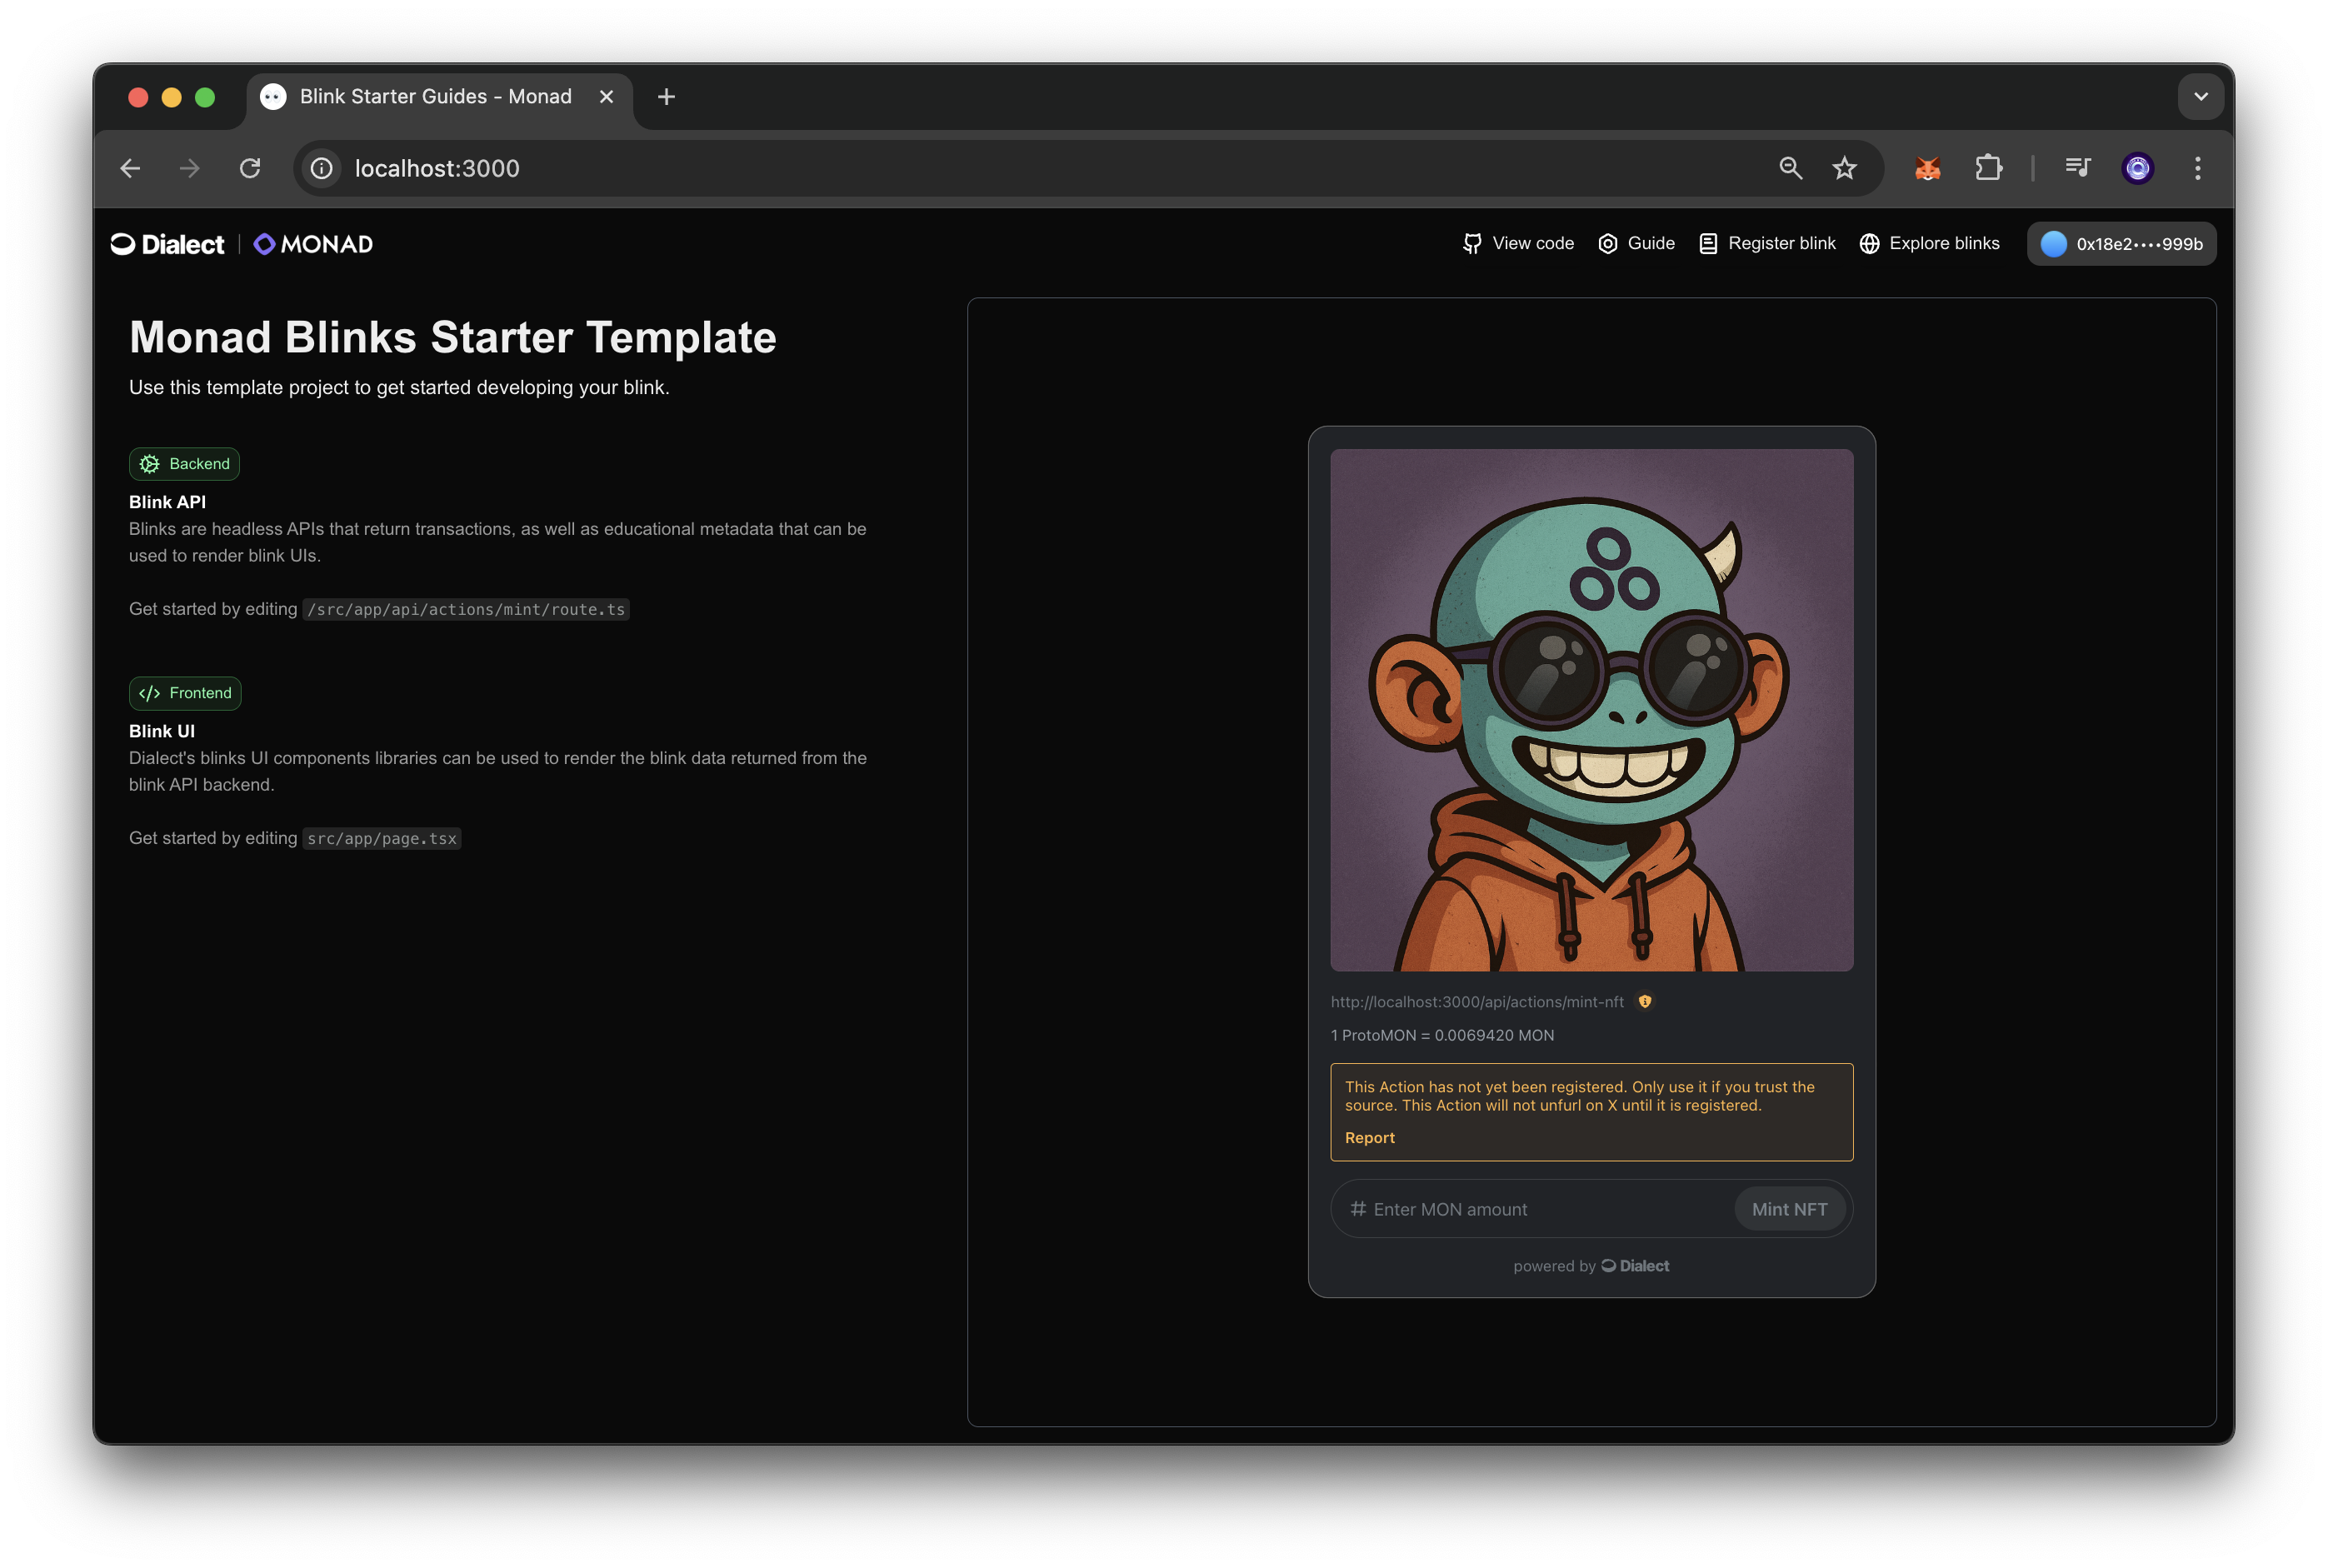Click the Report link in the warning

[1369, 1138]
